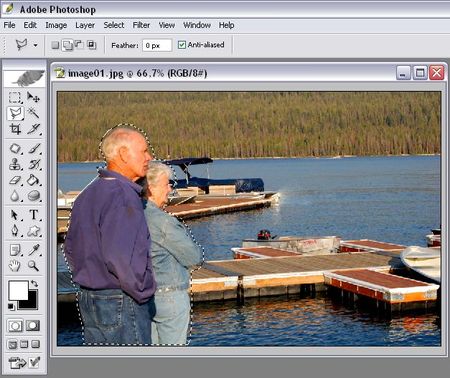The width and height of the screenshot is (450, 378).
Task: Open the View menu
Action: 167,25
